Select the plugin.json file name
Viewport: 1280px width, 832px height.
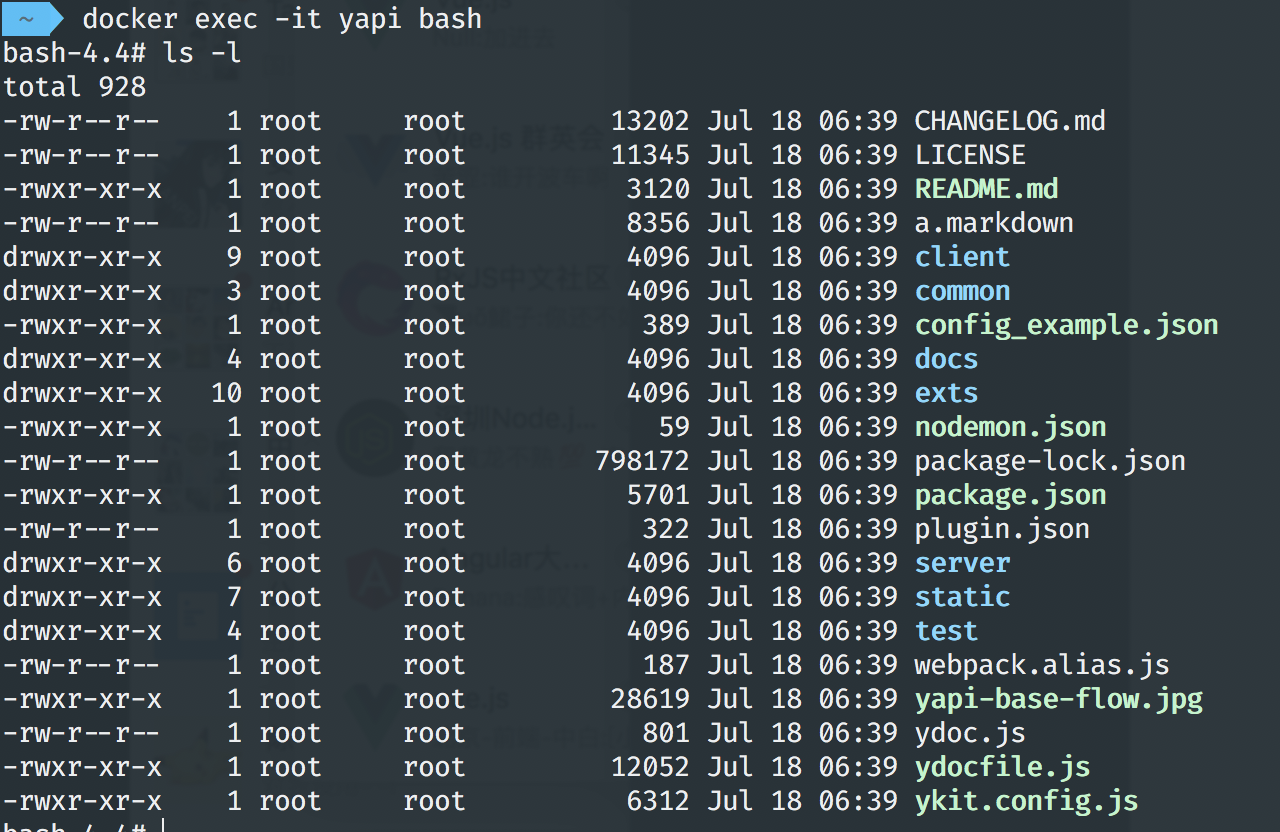click(1002, 529)
